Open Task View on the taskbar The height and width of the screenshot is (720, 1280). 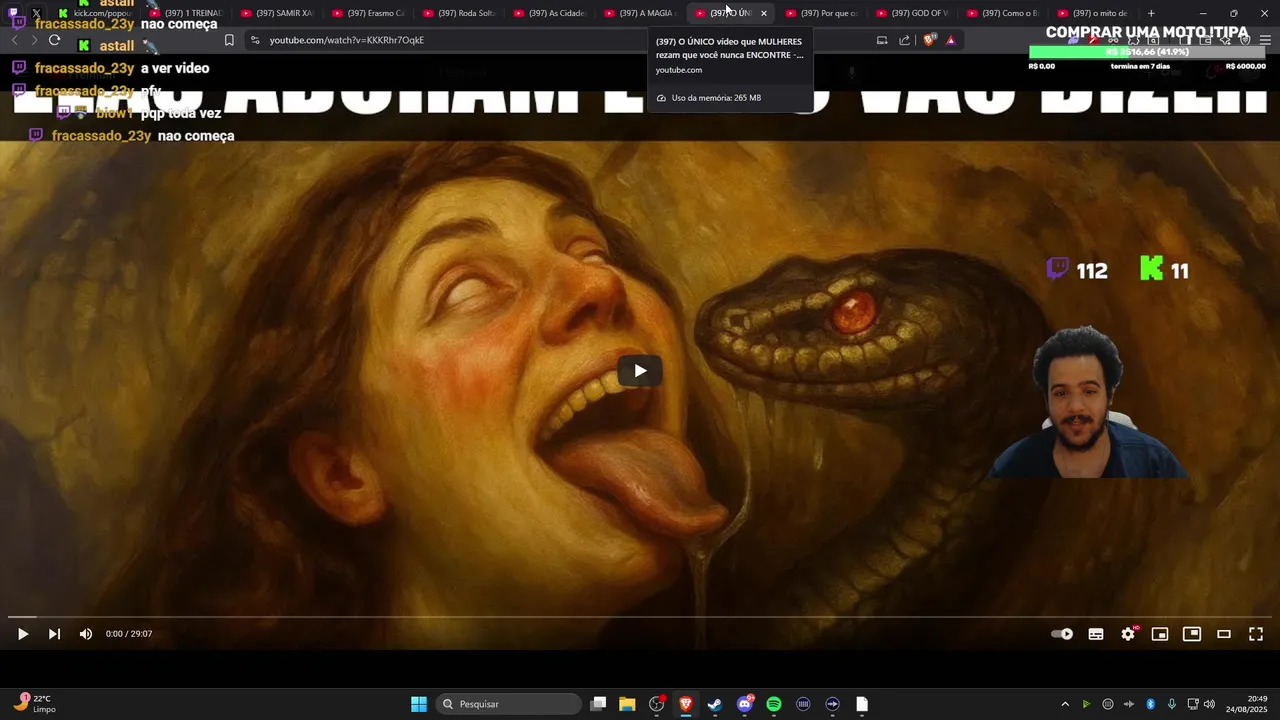pyautogui.click(x=598, y=704)
